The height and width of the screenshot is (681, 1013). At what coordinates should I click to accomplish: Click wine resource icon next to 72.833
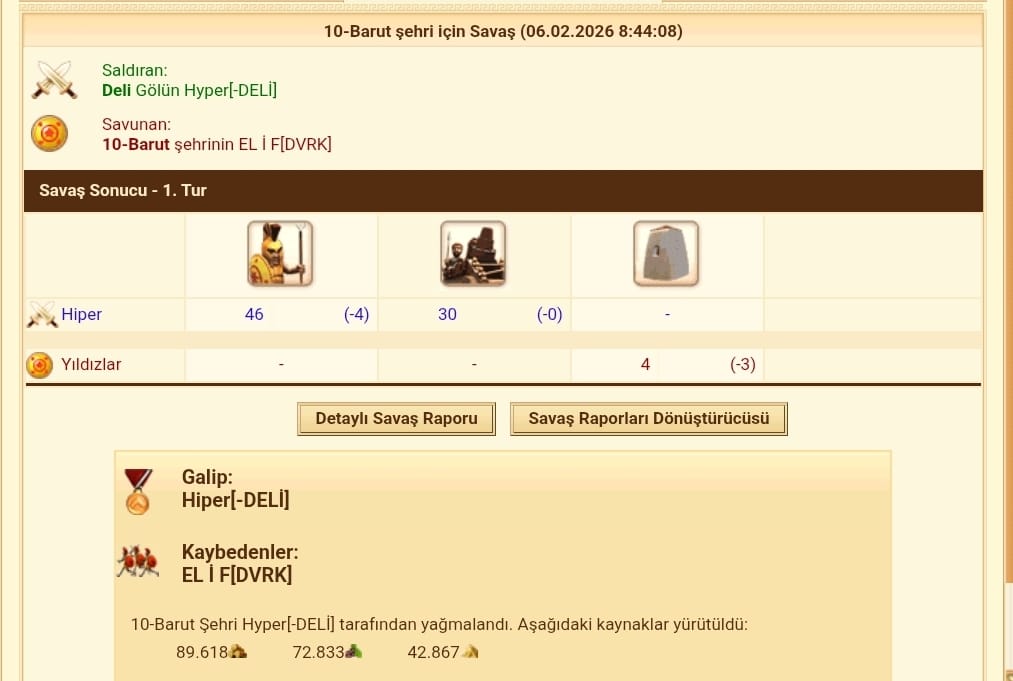354,651
